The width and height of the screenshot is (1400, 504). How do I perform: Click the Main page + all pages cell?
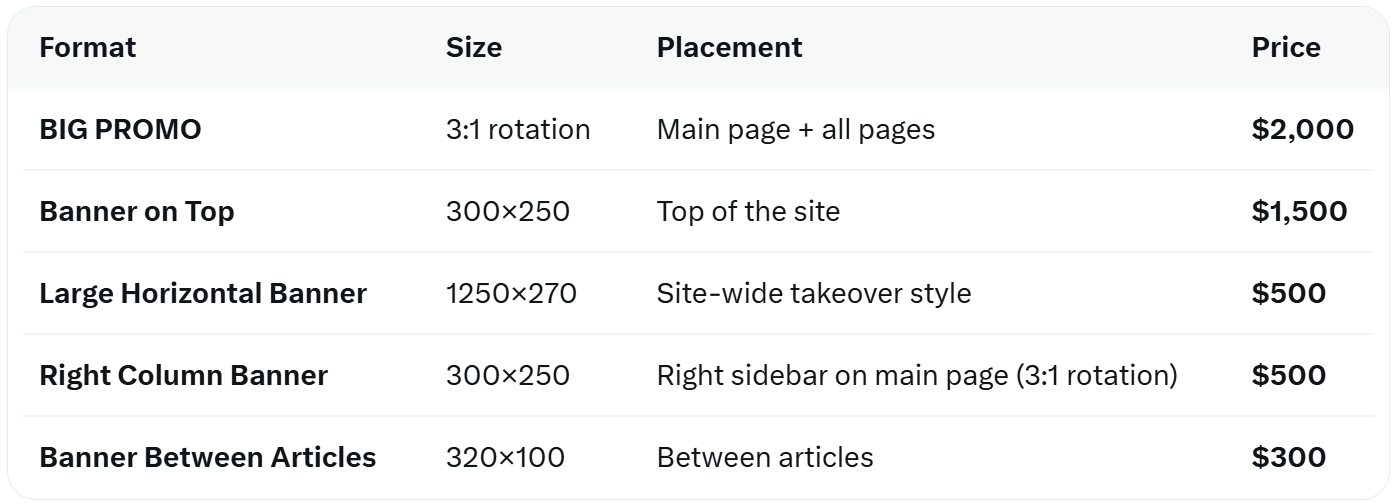796,129
